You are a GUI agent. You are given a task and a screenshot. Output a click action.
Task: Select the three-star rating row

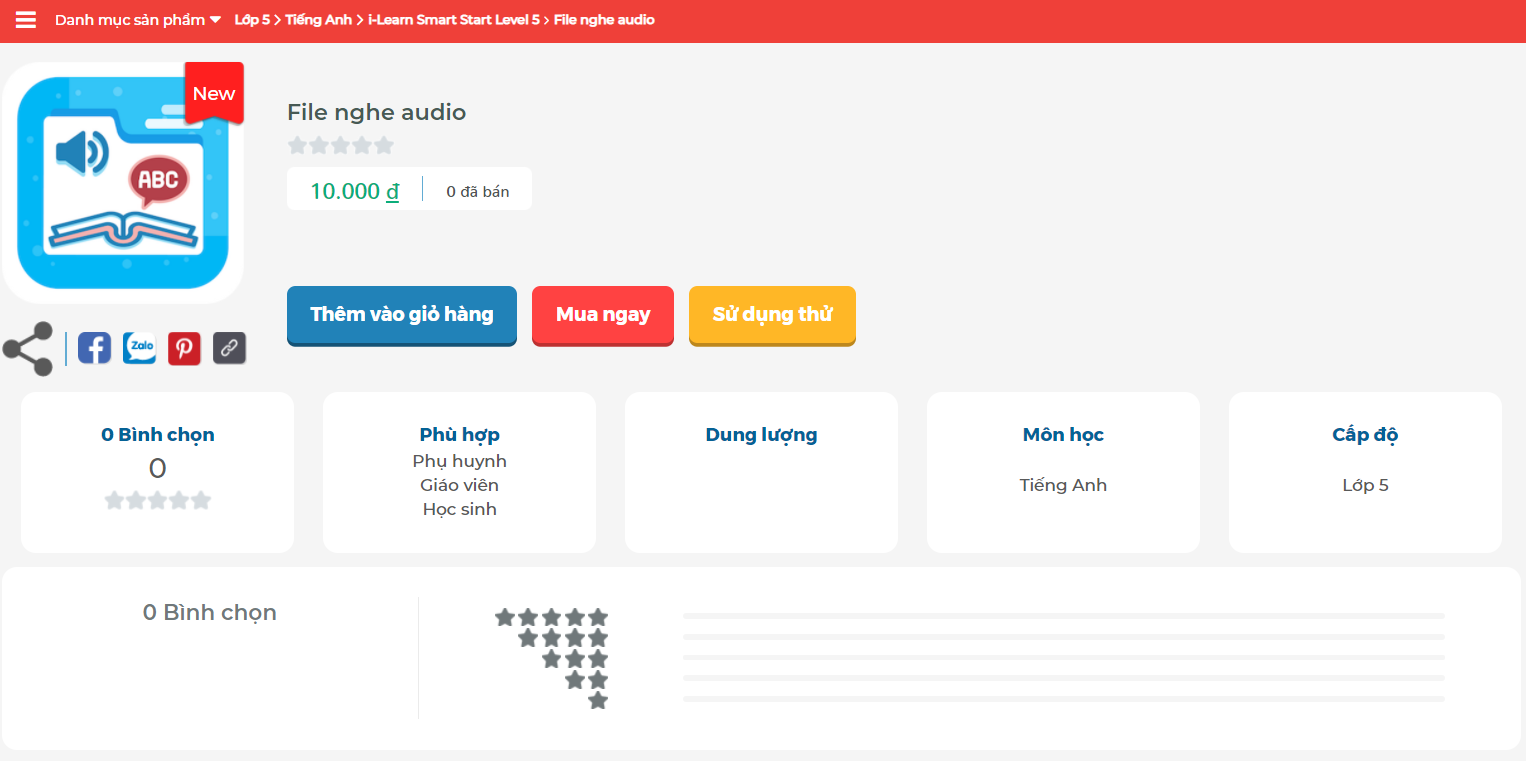[575, 659]
